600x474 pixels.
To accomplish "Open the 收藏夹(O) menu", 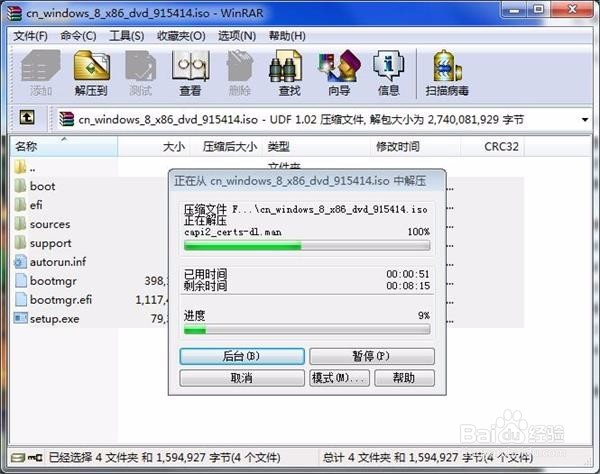I will [x=181, y=36].
